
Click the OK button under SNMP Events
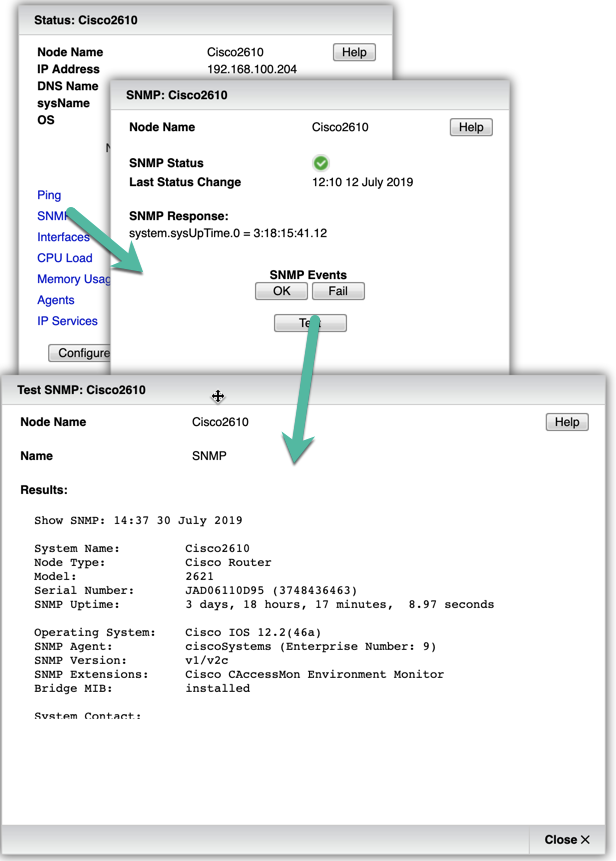click(x=281, y=291)
